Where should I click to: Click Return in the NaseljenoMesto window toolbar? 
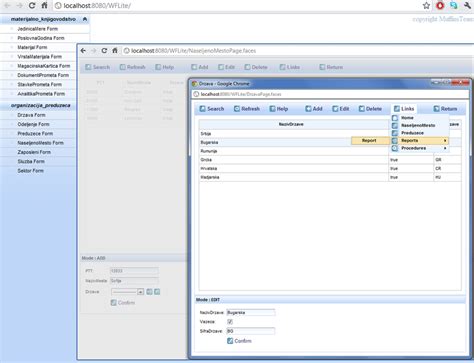click(x=331, y=67)
